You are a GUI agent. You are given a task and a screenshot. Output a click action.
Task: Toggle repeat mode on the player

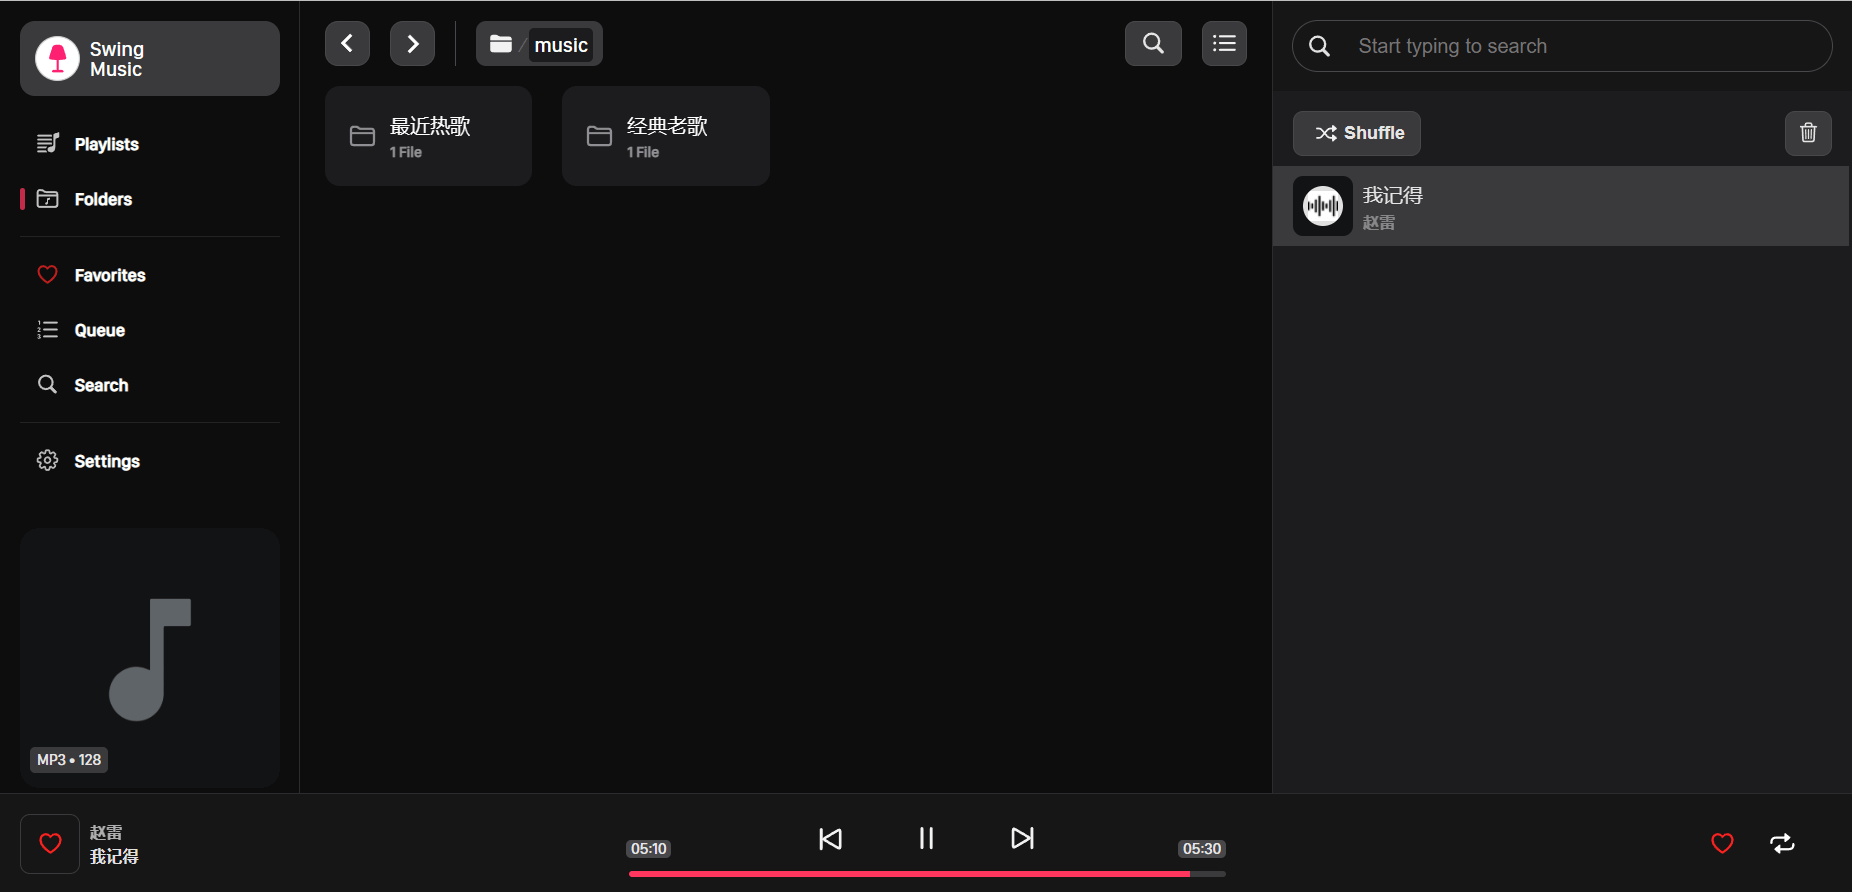click(x=1782, y=844)
